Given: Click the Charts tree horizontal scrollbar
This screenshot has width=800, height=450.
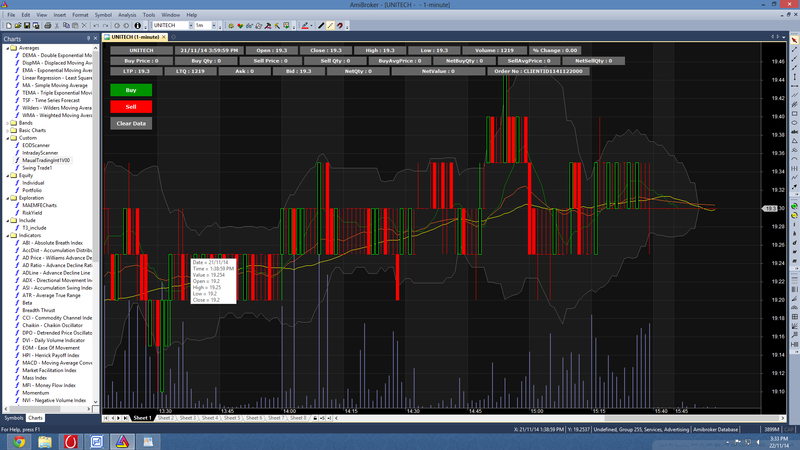Looking at the screenshot, I should pyautogui.click(x=47, y=409).
